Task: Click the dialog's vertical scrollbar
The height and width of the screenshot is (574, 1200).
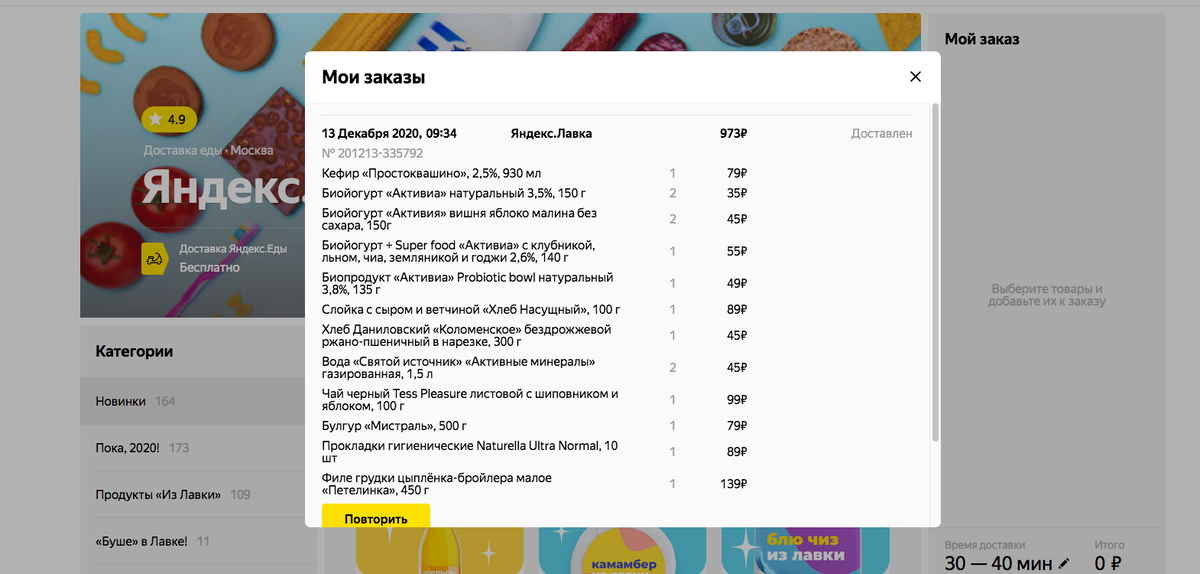Action: 935,272
